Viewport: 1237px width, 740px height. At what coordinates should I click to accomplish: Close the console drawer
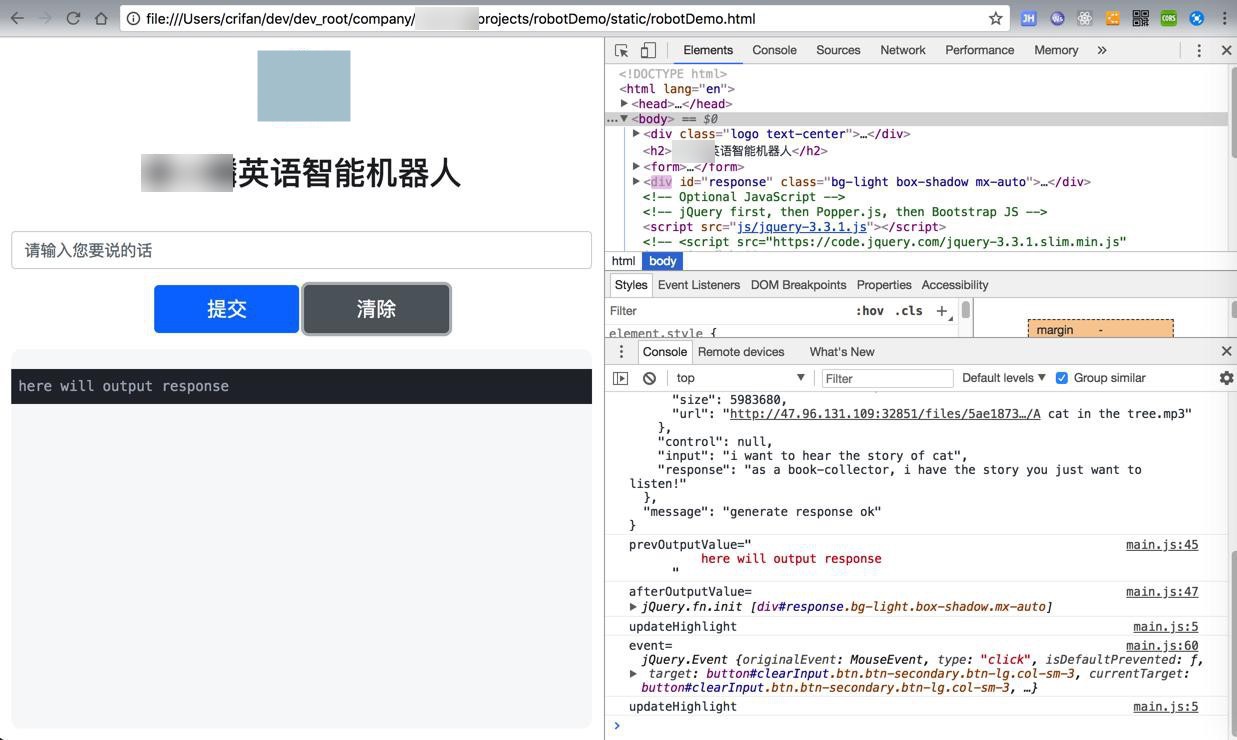(x=1226, y=351)
